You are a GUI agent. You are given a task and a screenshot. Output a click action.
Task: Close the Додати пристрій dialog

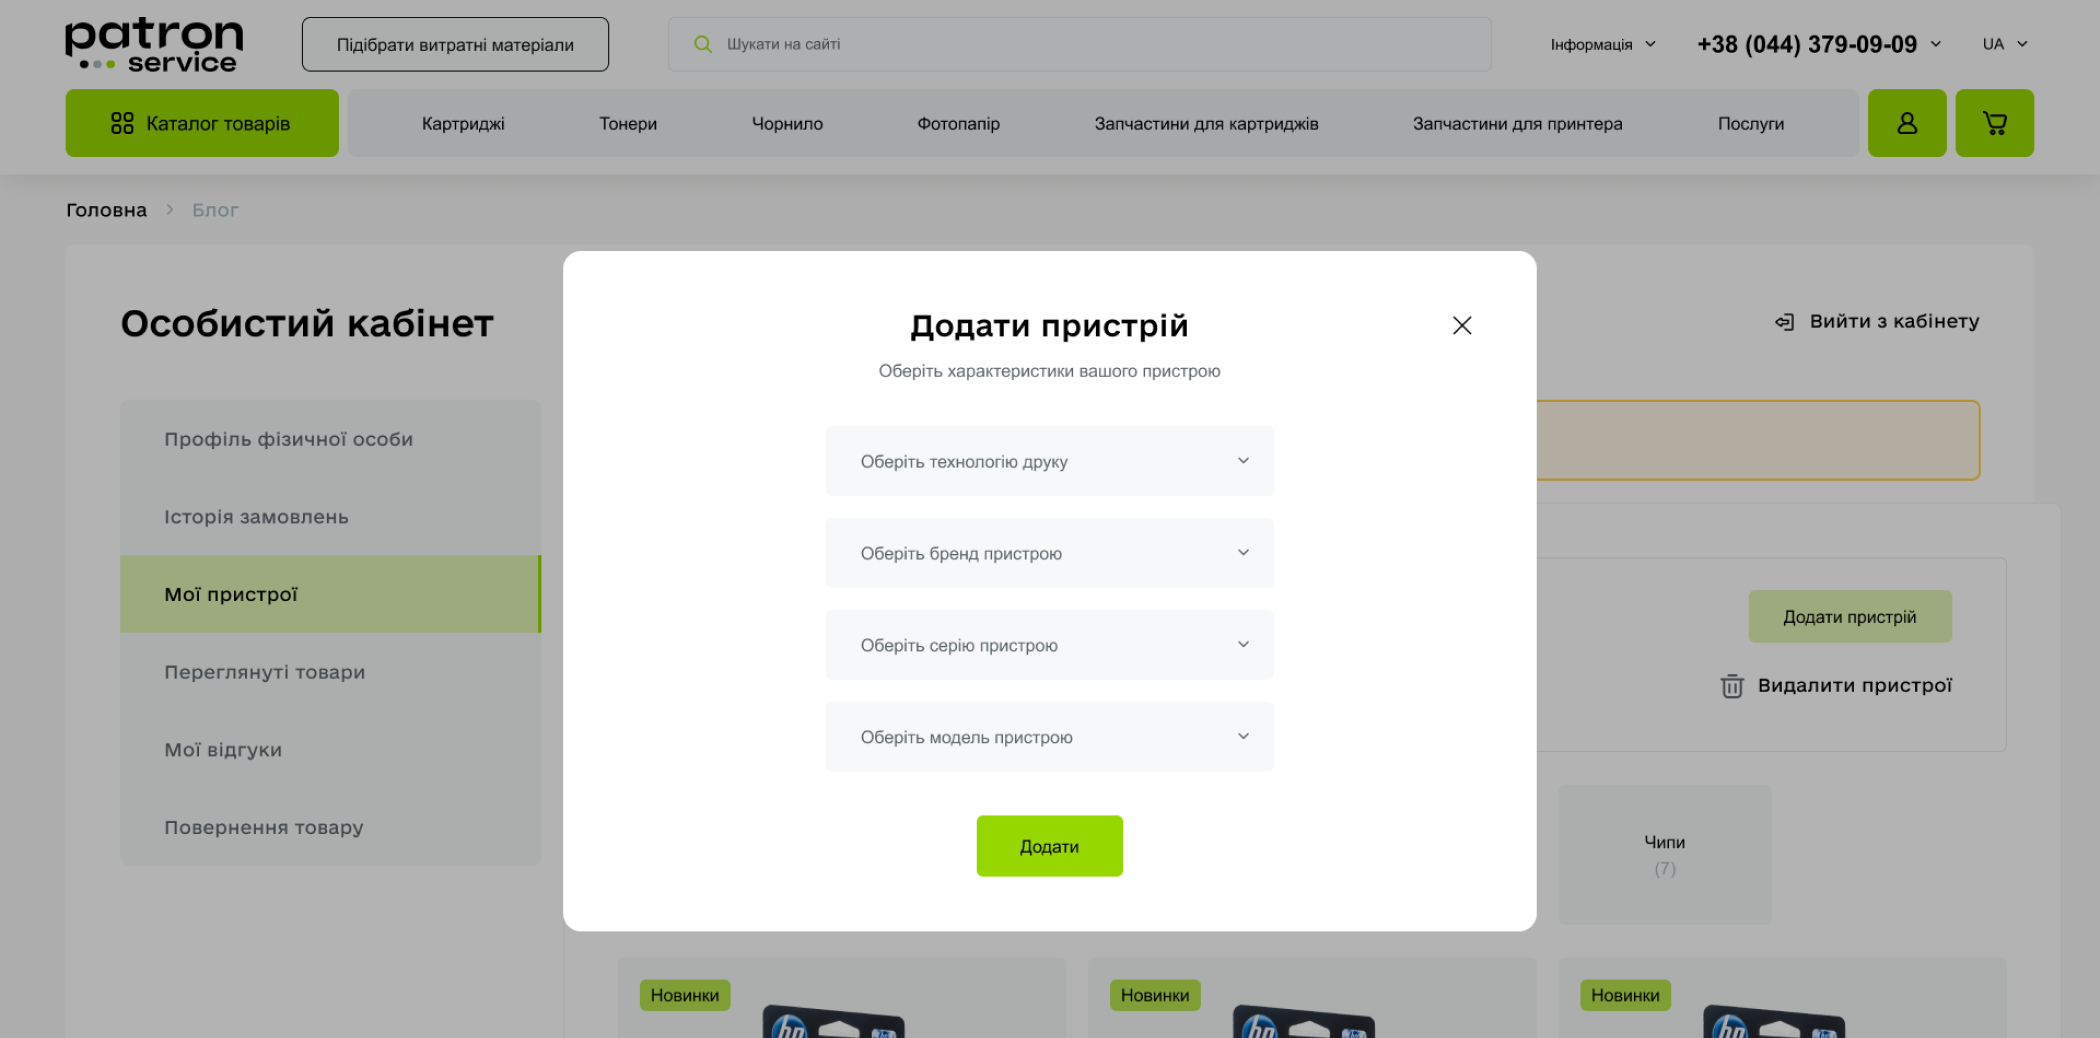(x=1461, y=325)
